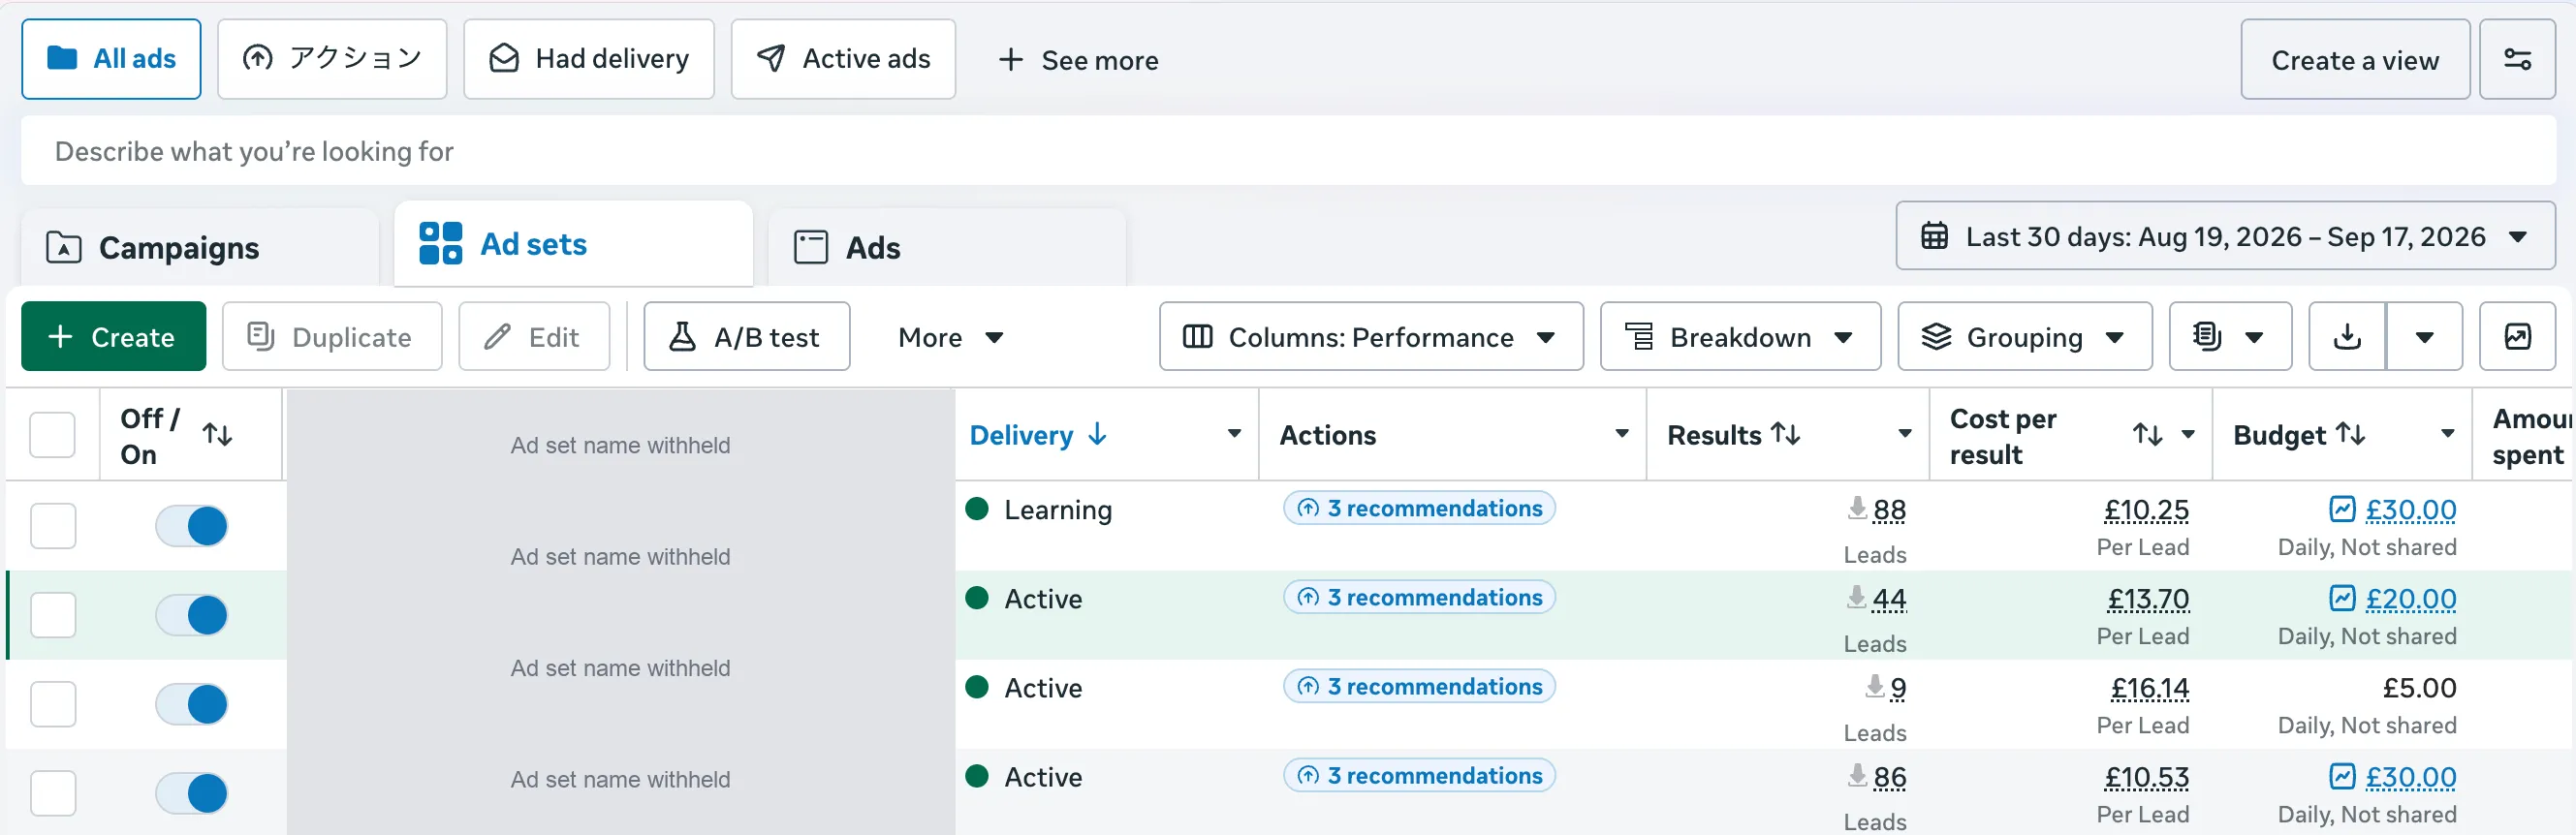This screenshot has width=2576, height=835.
Task: Switch to the Active ads view
Action: pos(843,59)
